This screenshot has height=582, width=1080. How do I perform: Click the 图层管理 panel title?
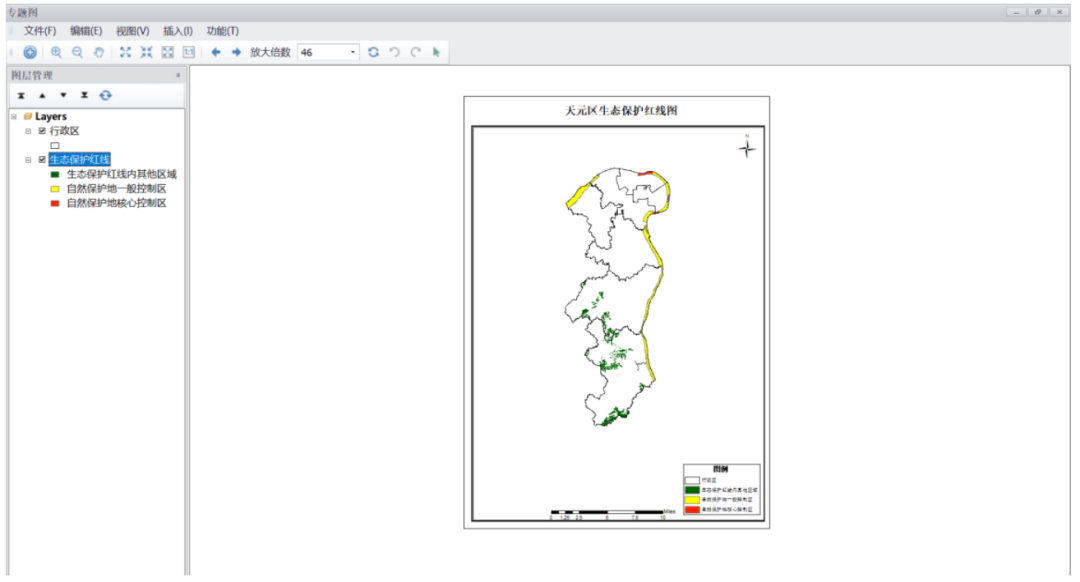tap(32, 75)
